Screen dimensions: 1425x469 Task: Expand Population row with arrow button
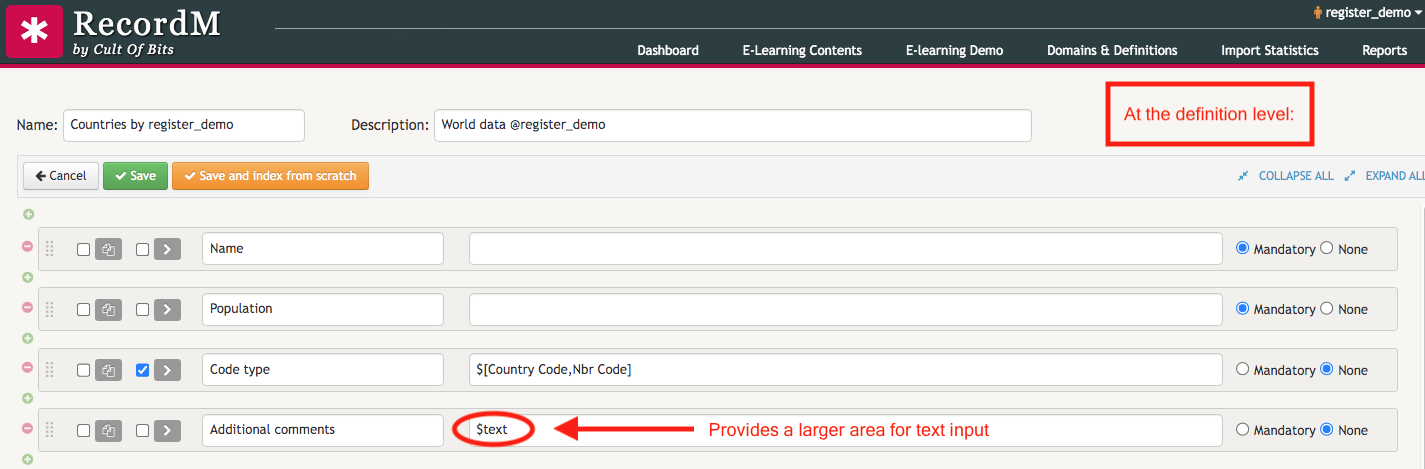tap(167, 309)
